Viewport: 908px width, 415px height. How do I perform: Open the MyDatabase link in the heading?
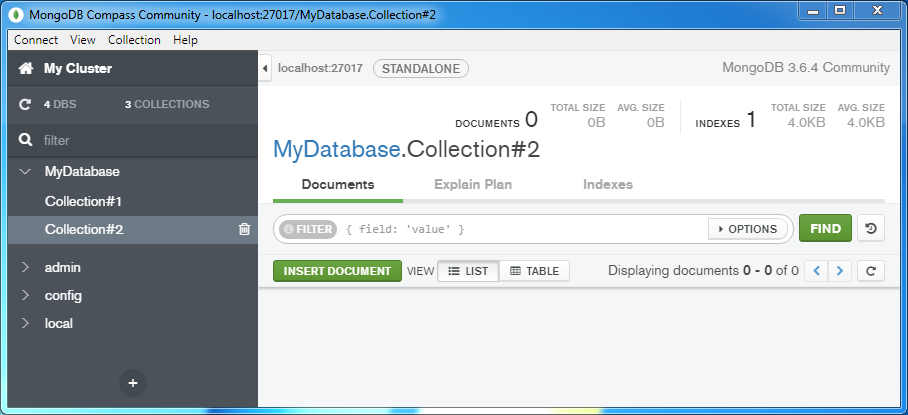[x=336, y=149]
